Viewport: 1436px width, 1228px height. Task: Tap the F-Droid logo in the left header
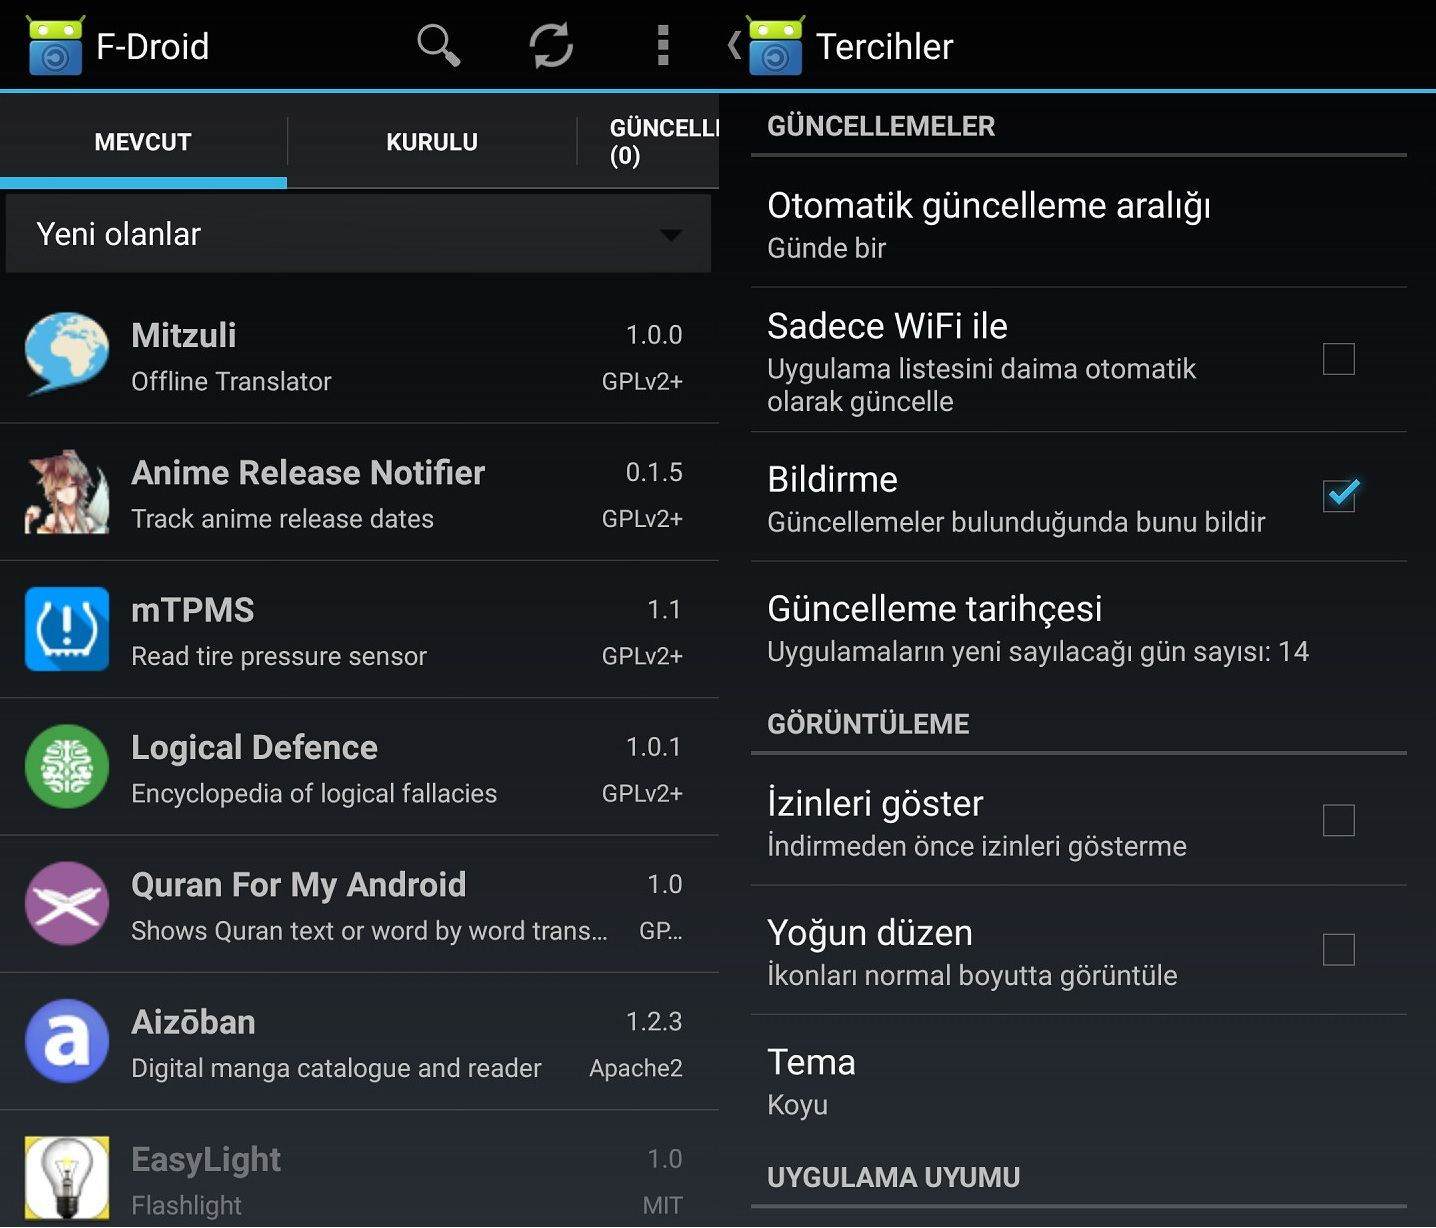point(56,46)
